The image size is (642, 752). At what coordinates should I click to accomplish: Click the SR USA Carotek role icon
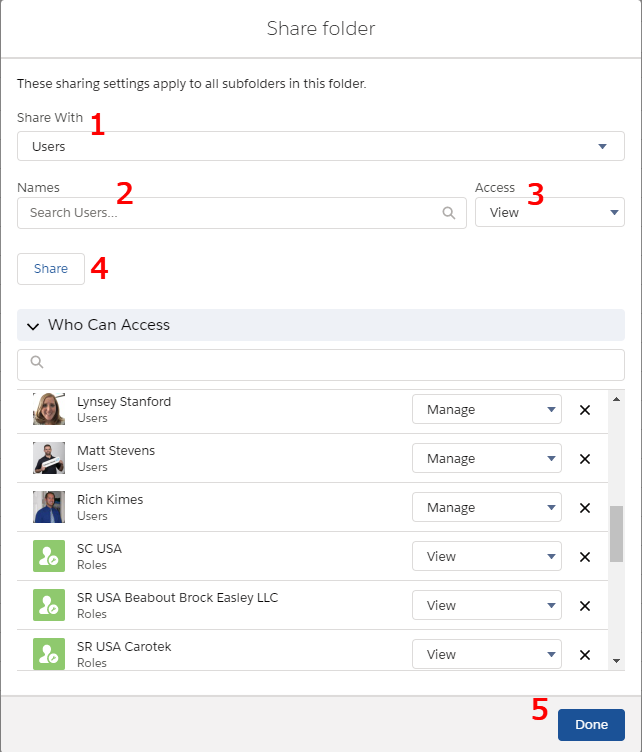tap(49, 654)
